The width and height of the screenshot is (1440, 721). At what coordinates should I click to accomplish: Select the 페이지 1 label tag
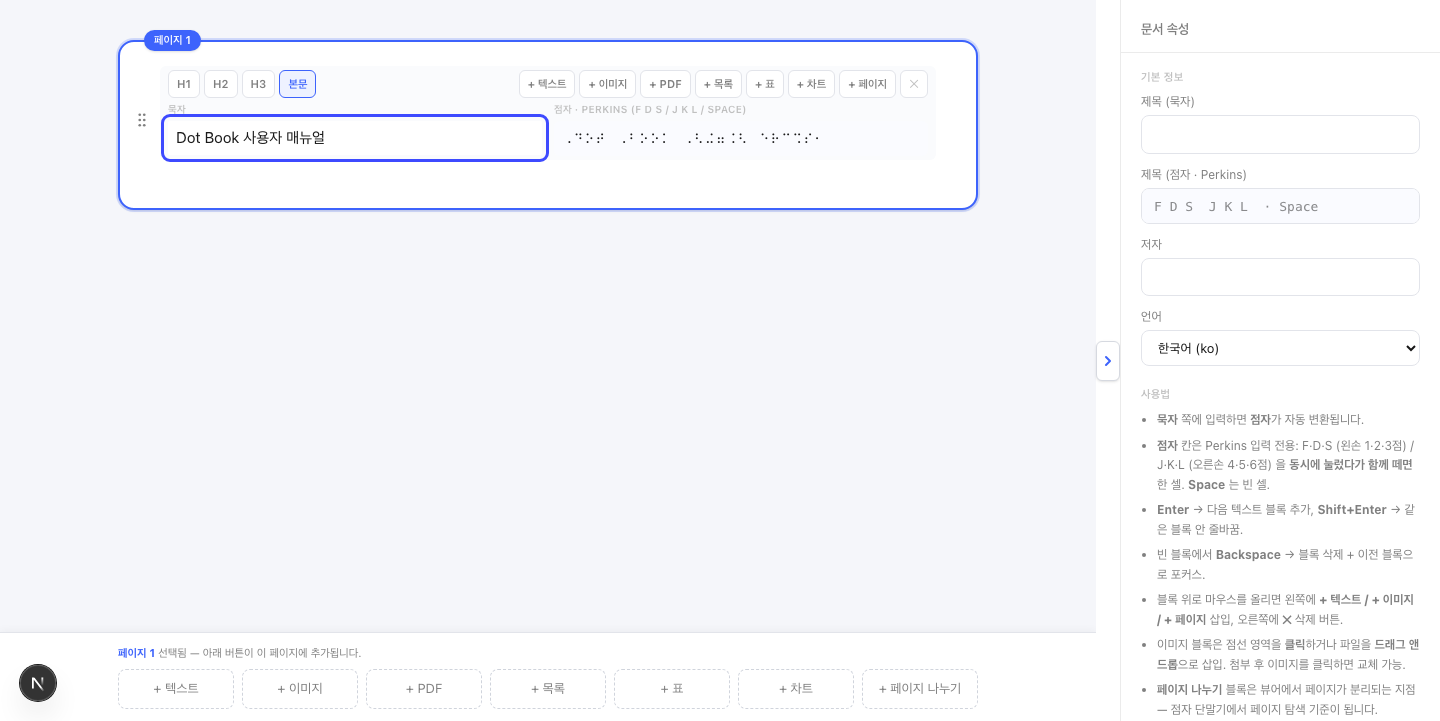[x=172, y=40]
